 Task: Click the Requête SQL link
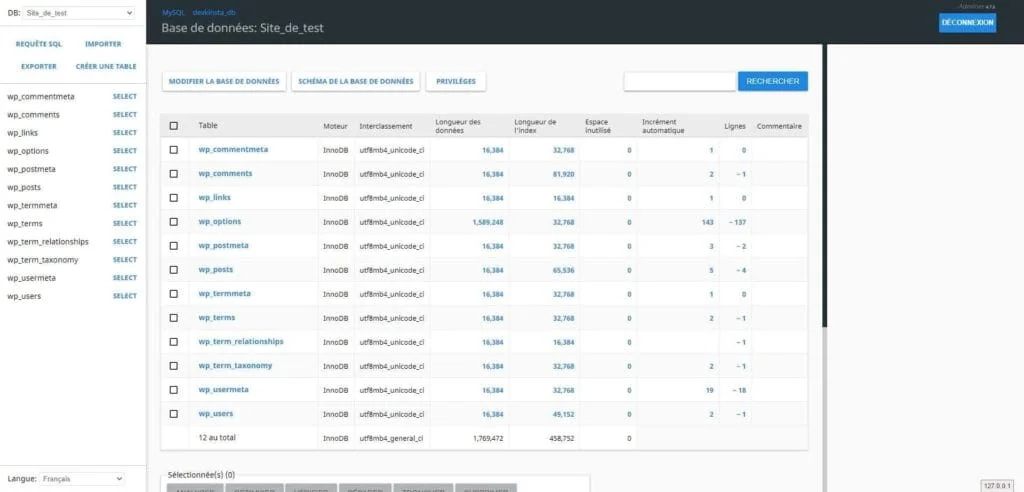point(39,44)
